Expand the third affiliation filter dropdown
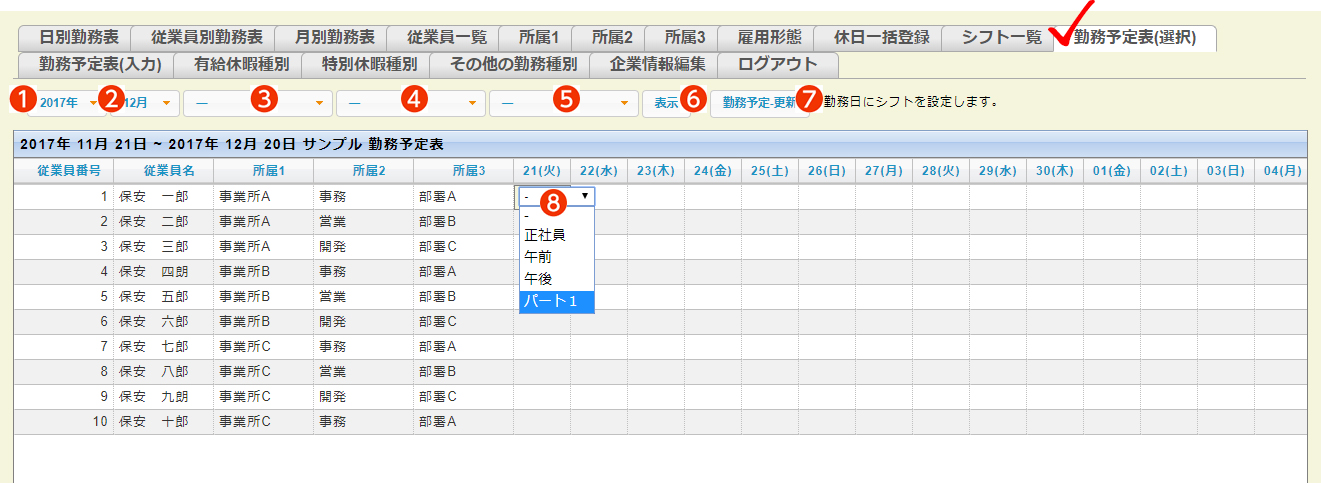Image resolution: width=1321 pixels, height=483 pixels. 563,103
